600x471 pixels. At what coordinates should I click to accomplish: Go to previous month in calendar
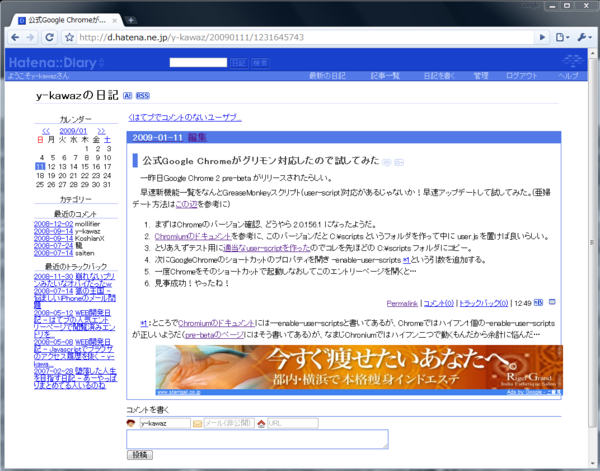46,131
